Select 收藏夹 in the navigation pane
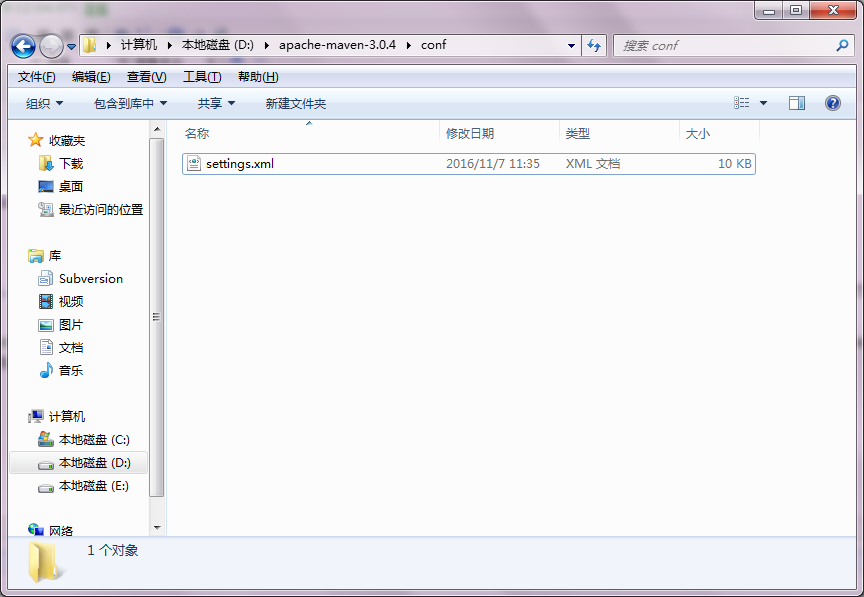The image size is (864, 597). tap(67, 141)
